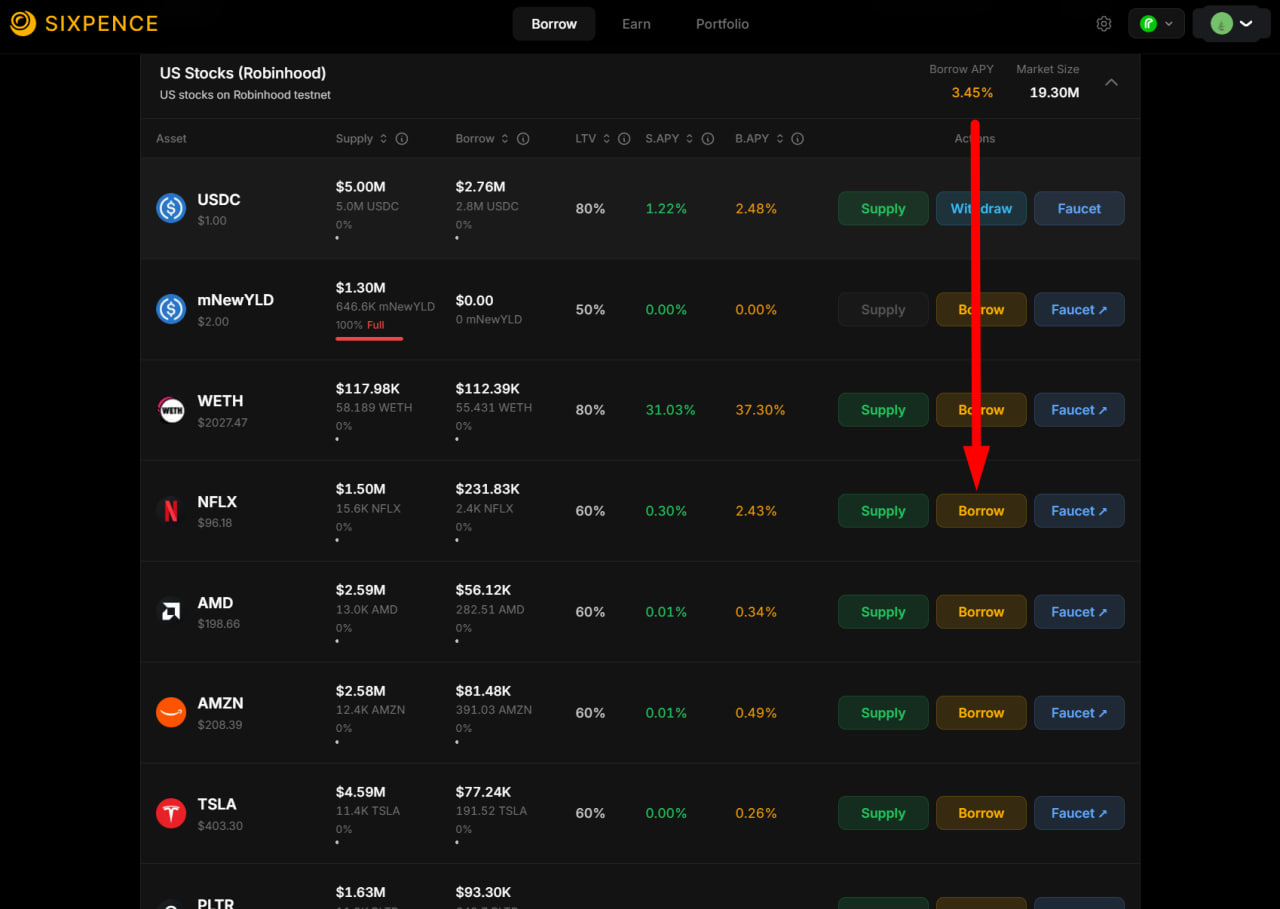1280x909 pixels.
Task: Click Faucet button for USDC
Action: click(x=1079, y=208)
